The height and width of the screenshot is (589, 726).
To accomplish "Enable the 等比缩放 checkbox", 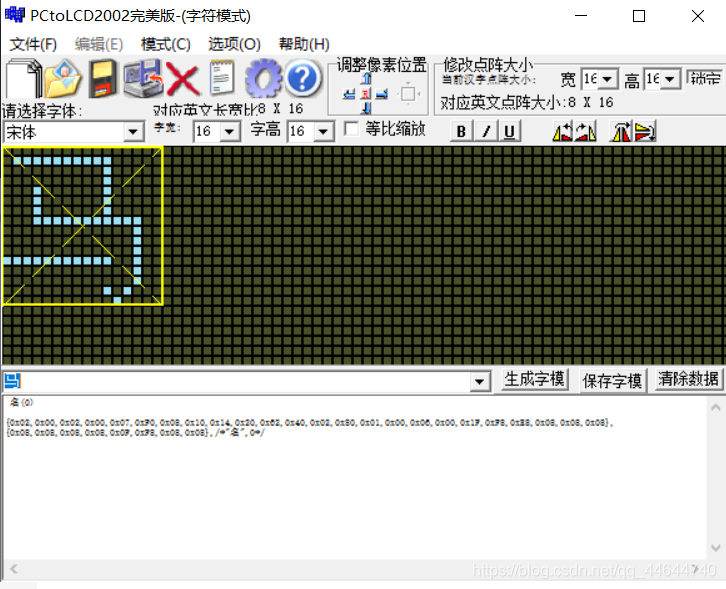I will (351, 129).
